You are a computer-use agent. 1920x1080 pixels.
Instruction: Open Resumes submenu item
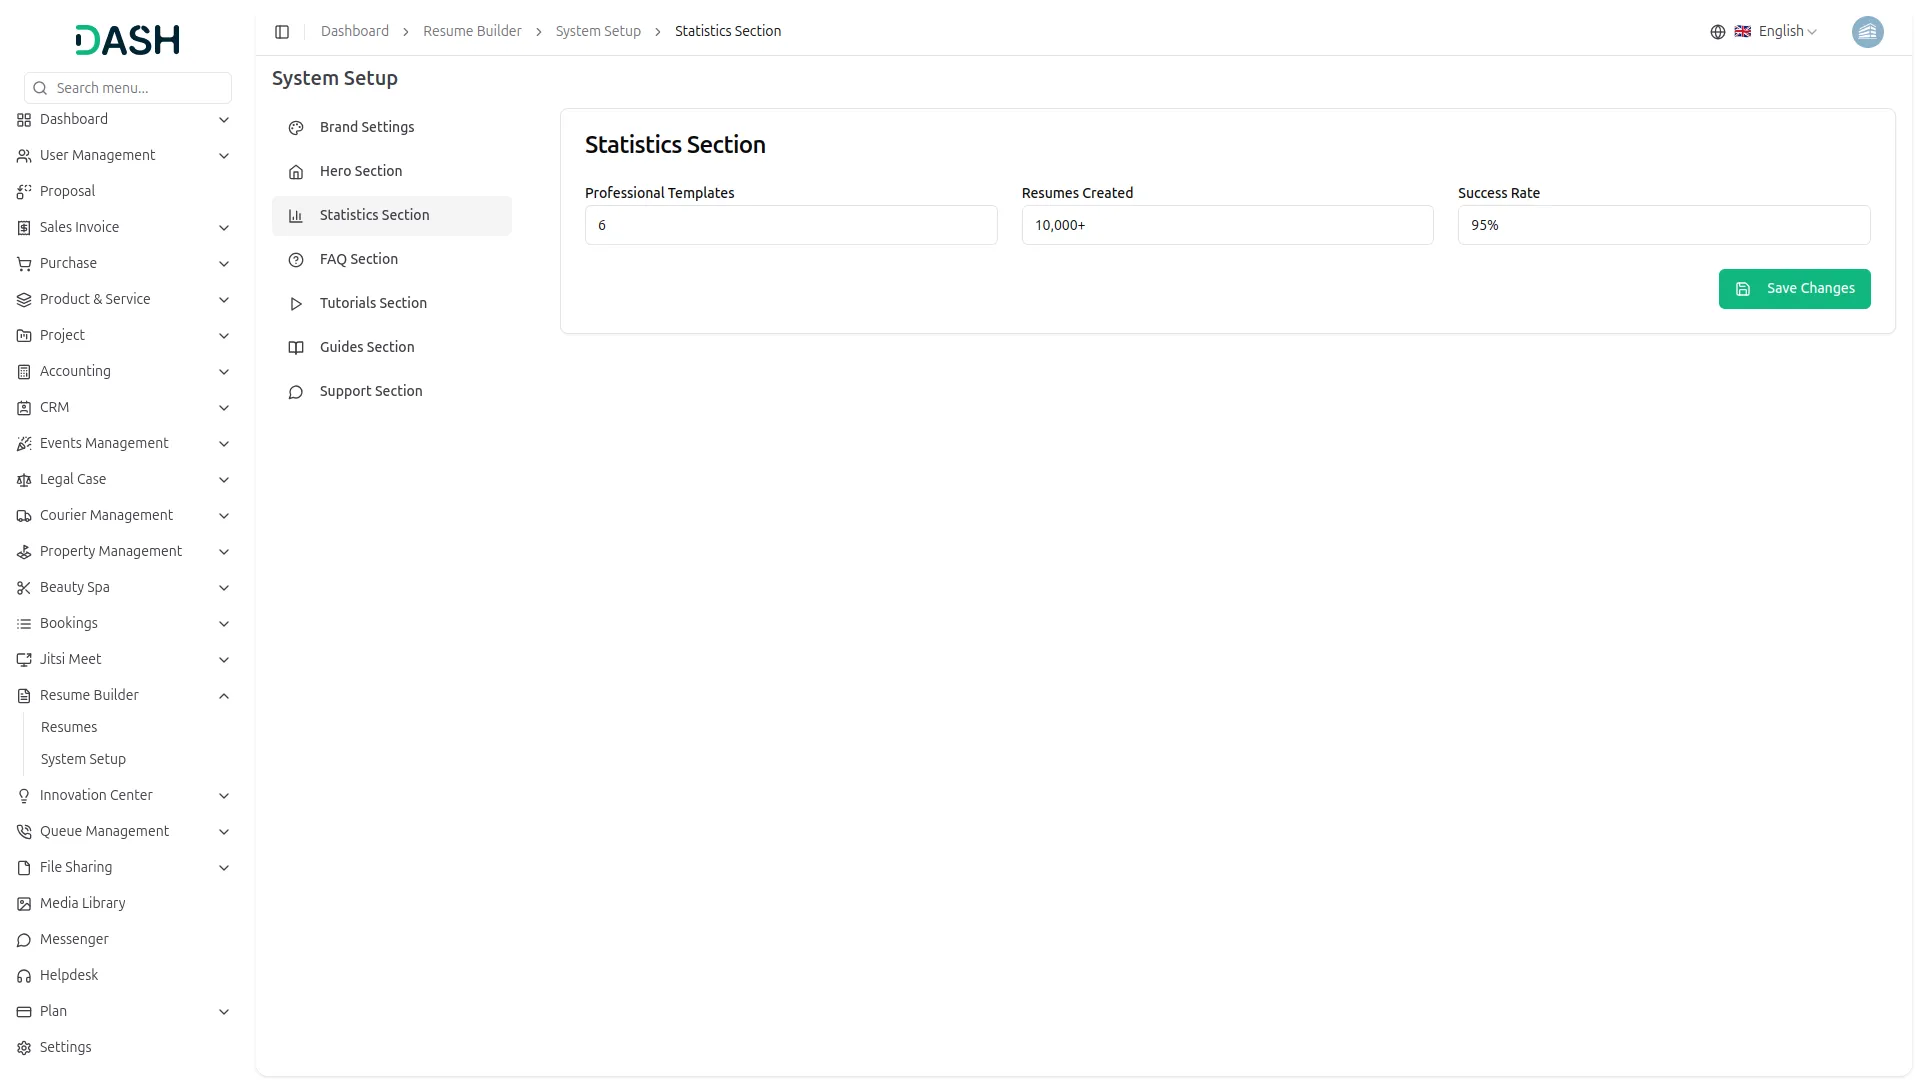pyautogui.click(x=69, y=727)
